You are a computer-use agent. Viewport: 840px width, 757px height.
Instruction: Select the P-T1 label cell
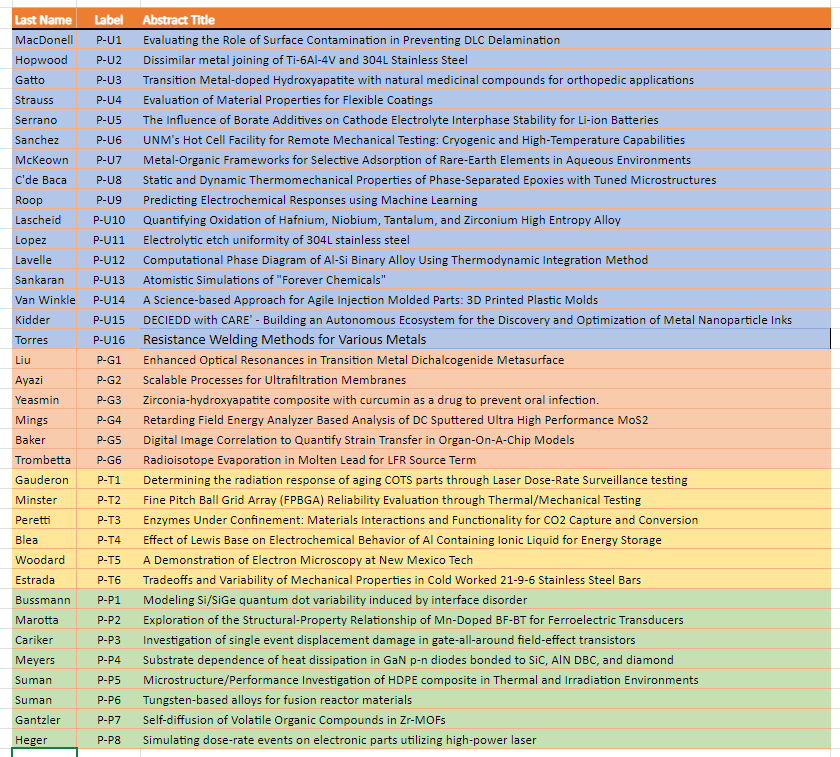108,480
